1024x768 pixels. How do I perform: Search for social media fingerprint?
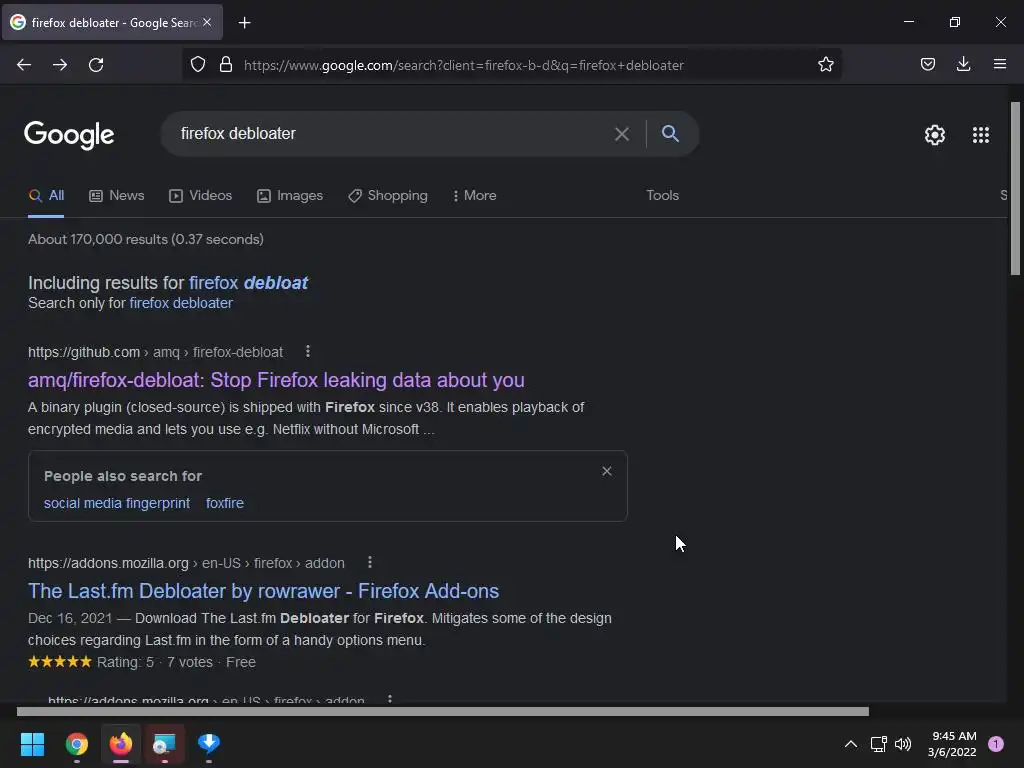[117, 503]
